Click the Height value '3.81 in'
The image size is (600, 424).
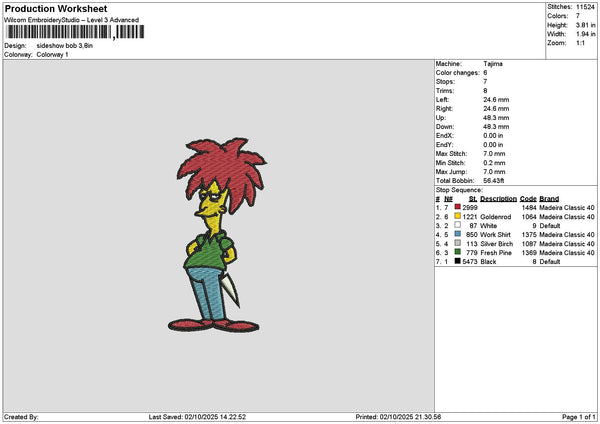[585, 25]
